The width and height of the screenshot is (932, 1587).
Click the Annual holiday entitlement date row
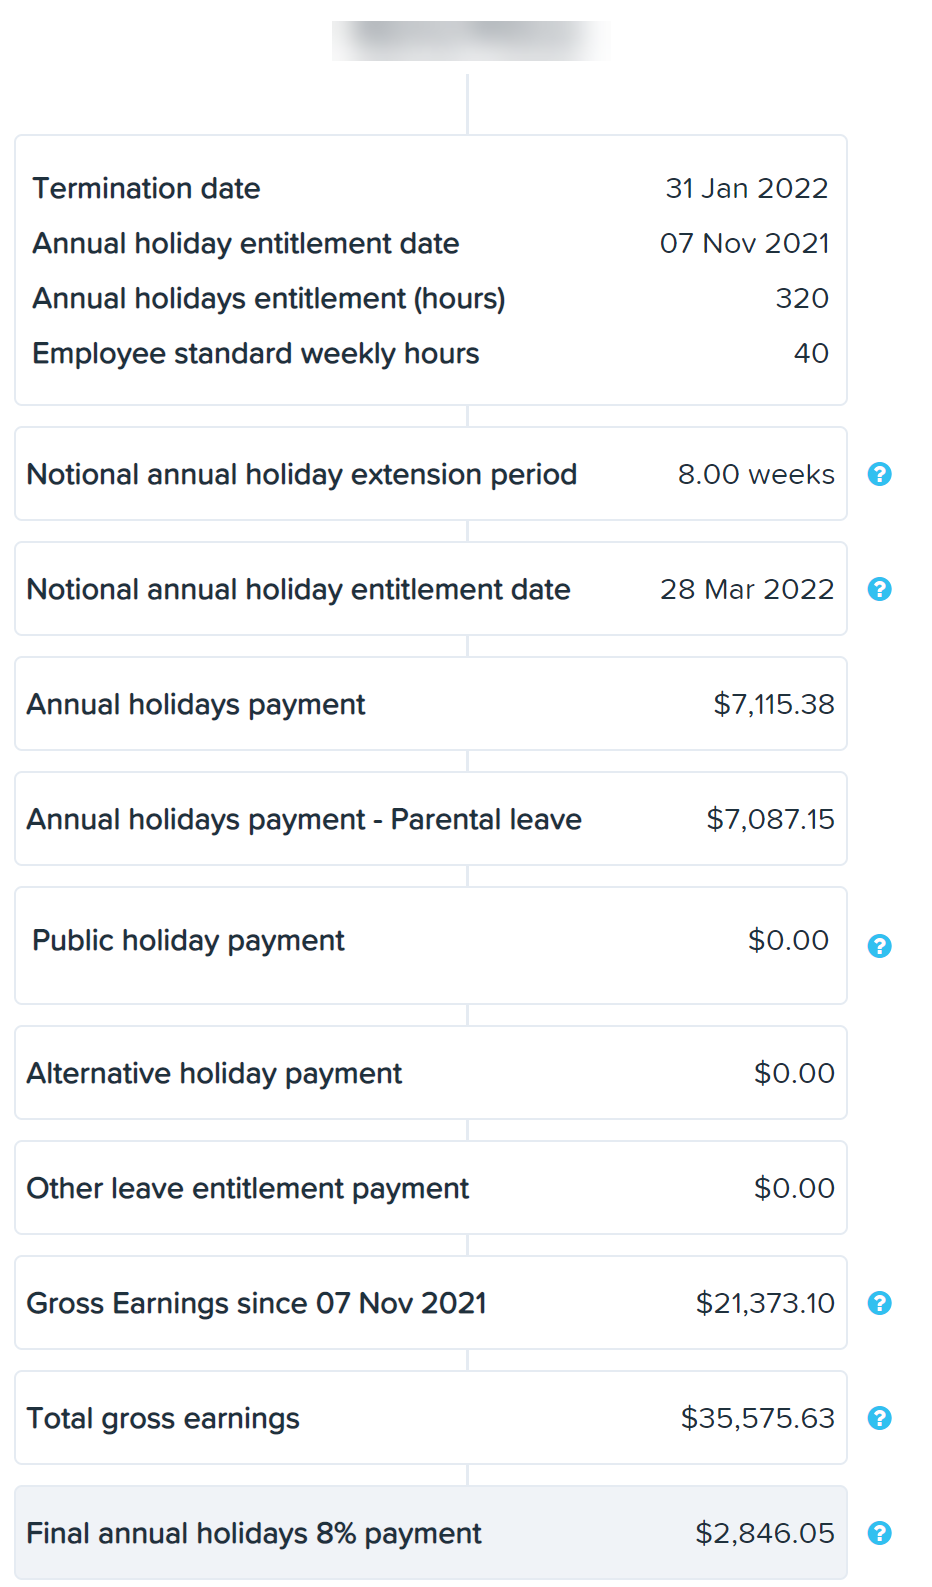coord(431,243)
